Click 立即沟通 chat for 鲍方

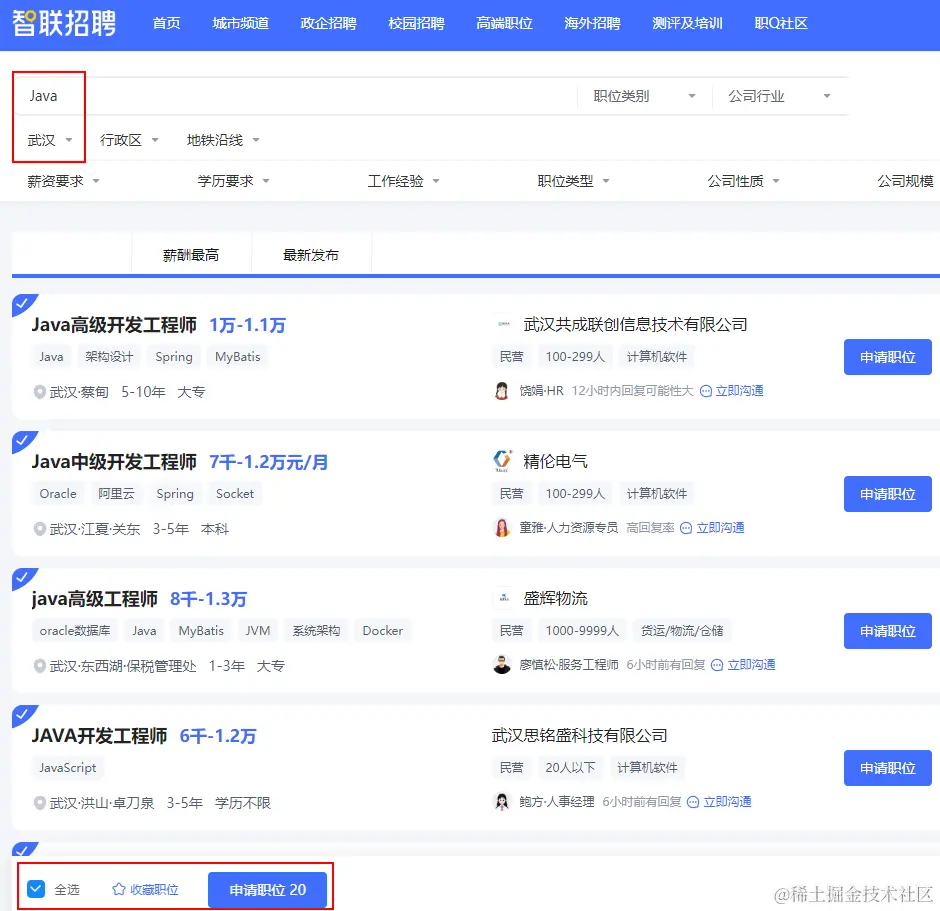click(x=719, y=801)
